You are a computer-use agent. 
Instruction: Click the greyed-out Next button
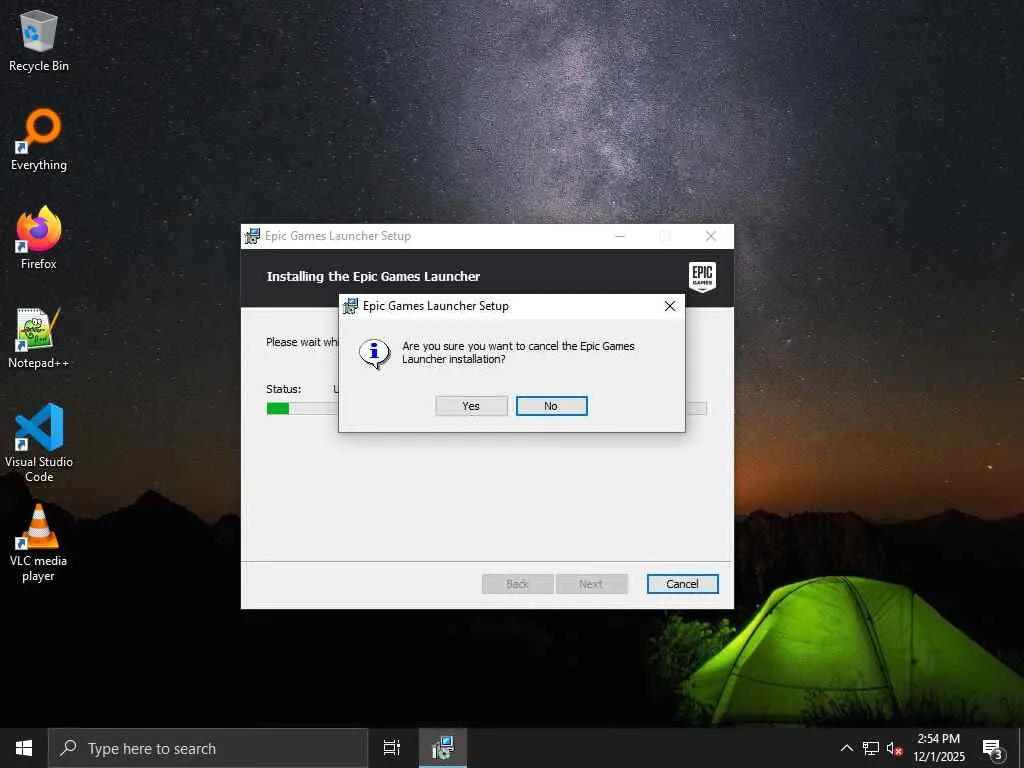click(x=591, y=584)
